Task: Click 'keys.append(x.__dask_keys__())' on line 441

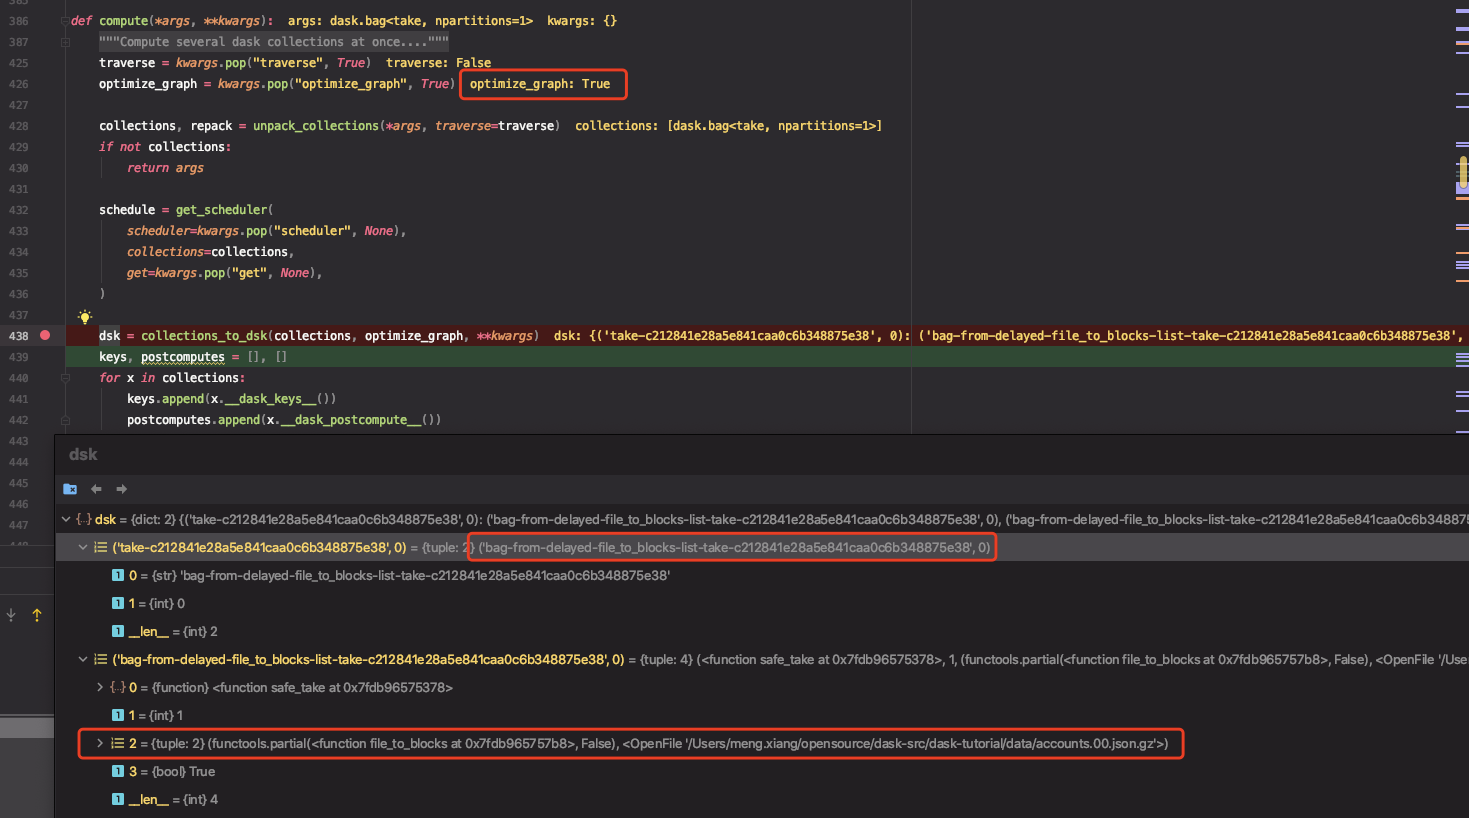Action: pyautogui.click(x=231, y=399)
